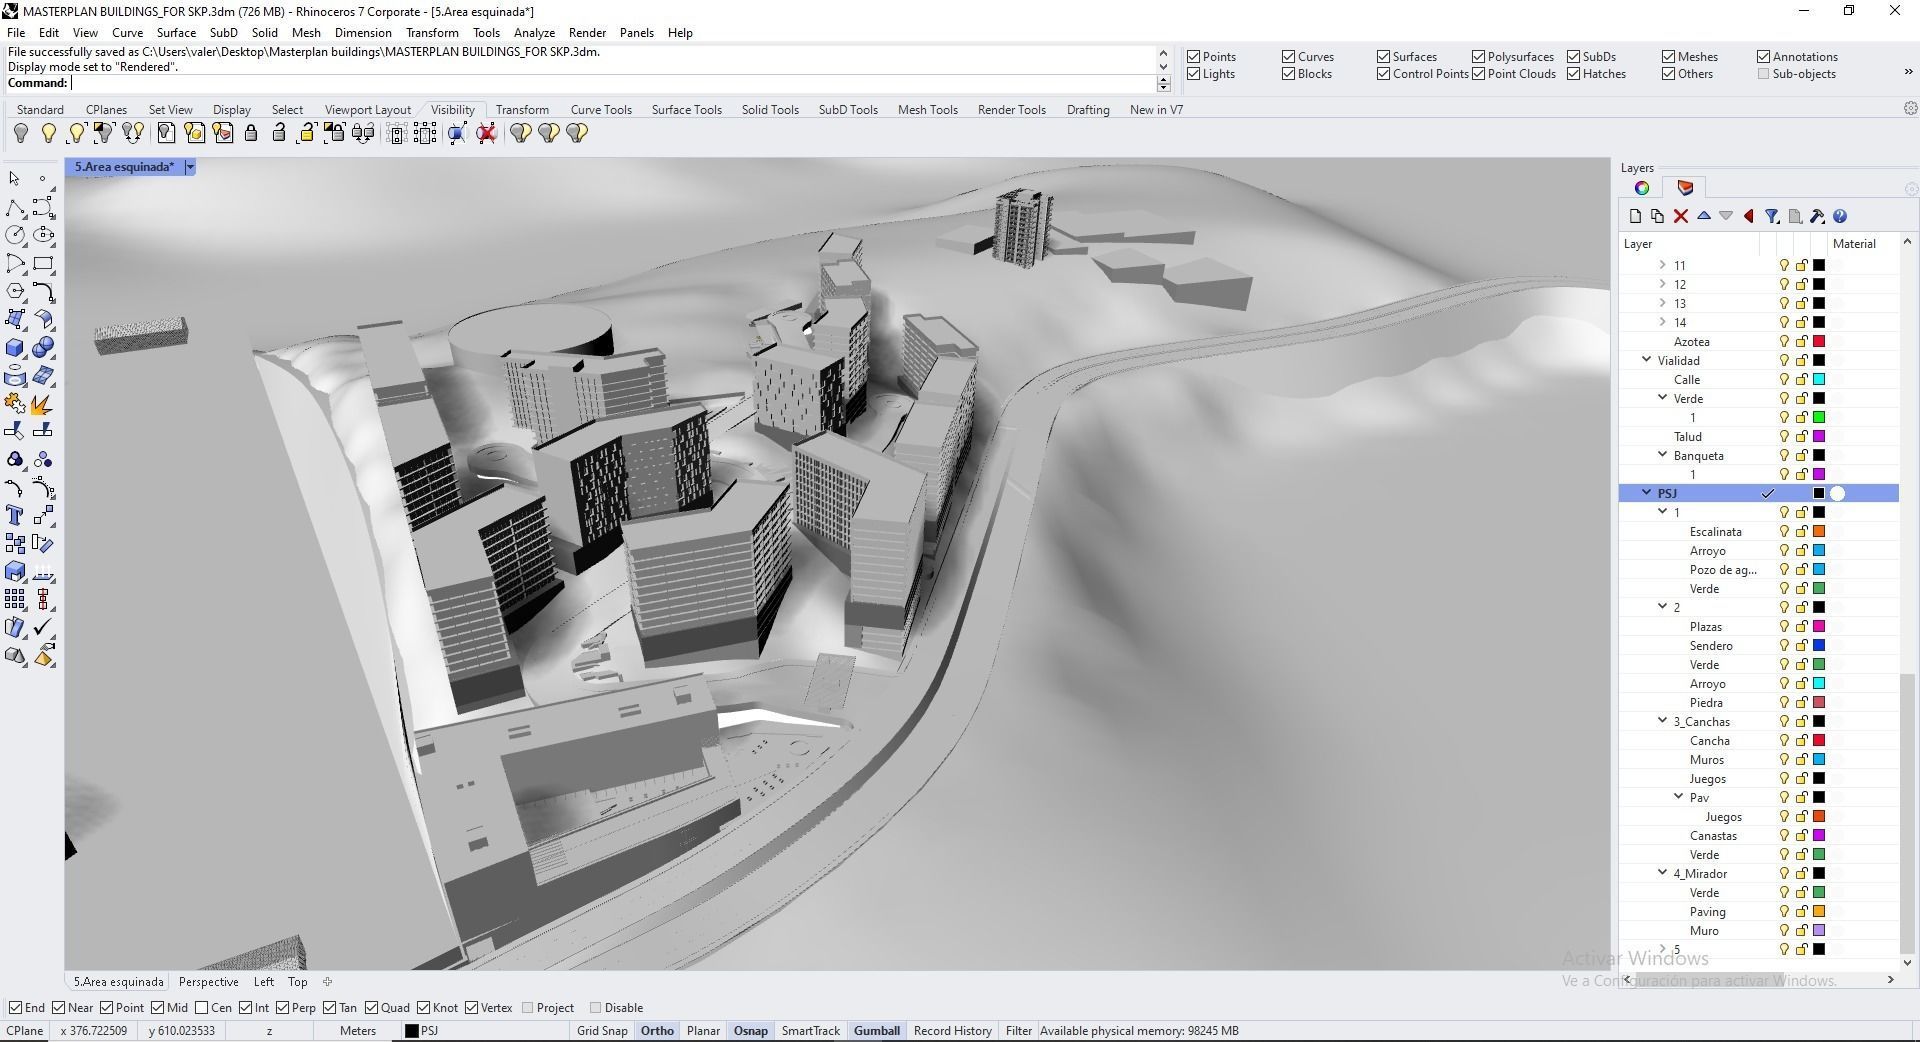Collapse the Banqueta layer group
The width and height of the screenshot is (1920, 1042).
tap(1662, 456)
